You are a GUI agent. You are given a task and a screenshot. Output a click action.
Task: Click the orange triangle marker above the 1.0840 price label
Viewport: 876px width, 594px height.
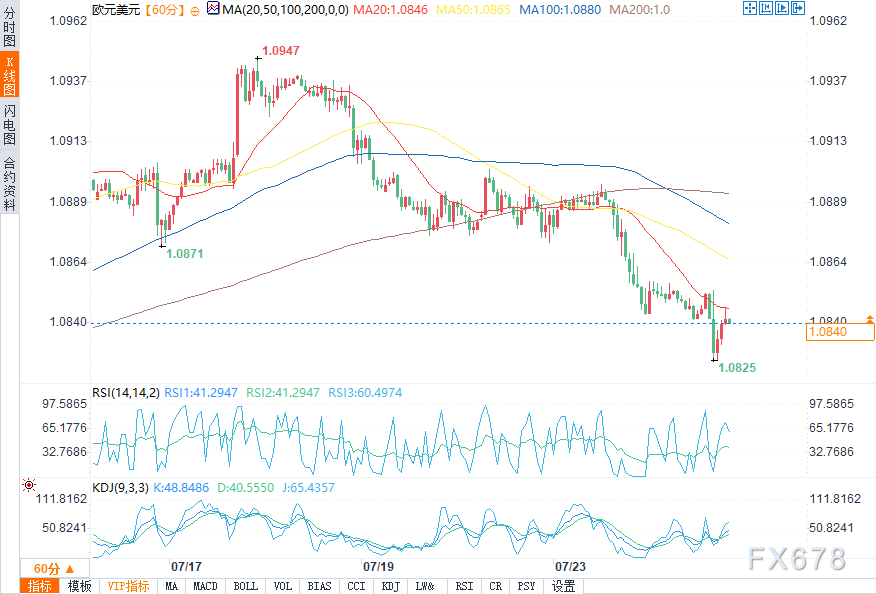(x=869, y=319)
